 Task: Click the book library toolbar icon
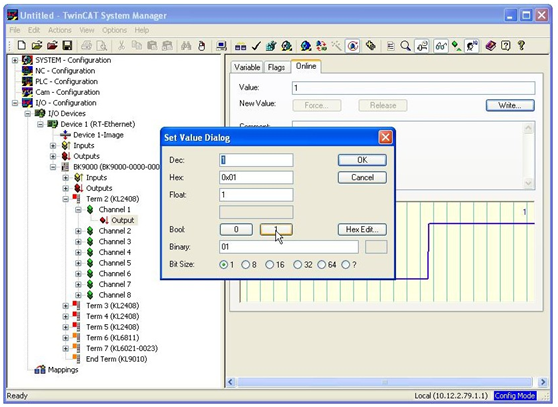(x=491, y=46)
